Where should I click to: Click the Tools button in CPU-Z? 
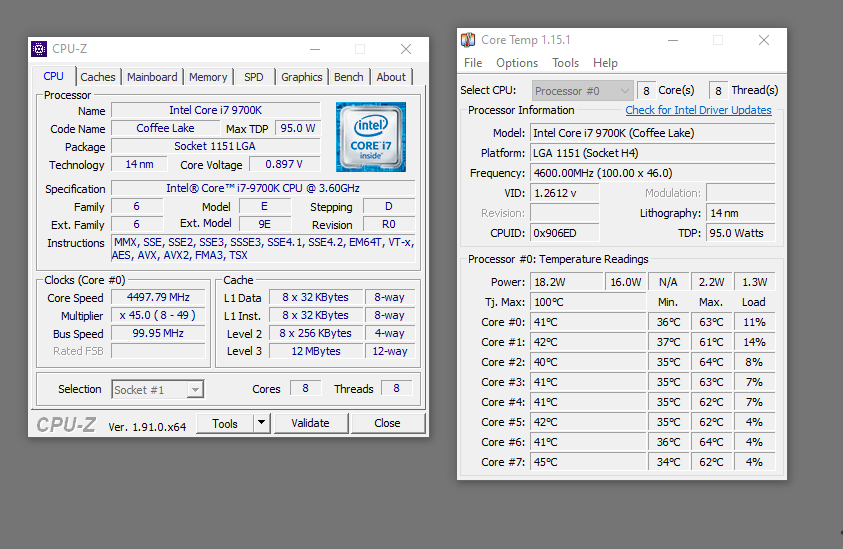[x=225, y=423]
